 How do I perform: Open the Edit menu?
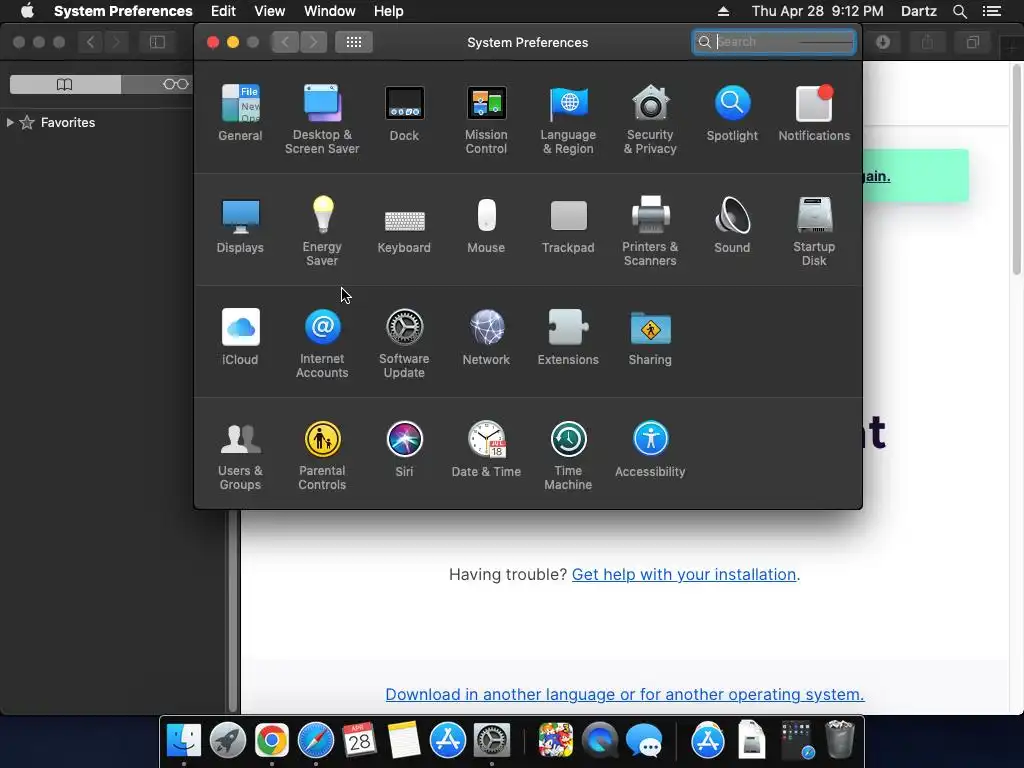(x=223, y=11)
